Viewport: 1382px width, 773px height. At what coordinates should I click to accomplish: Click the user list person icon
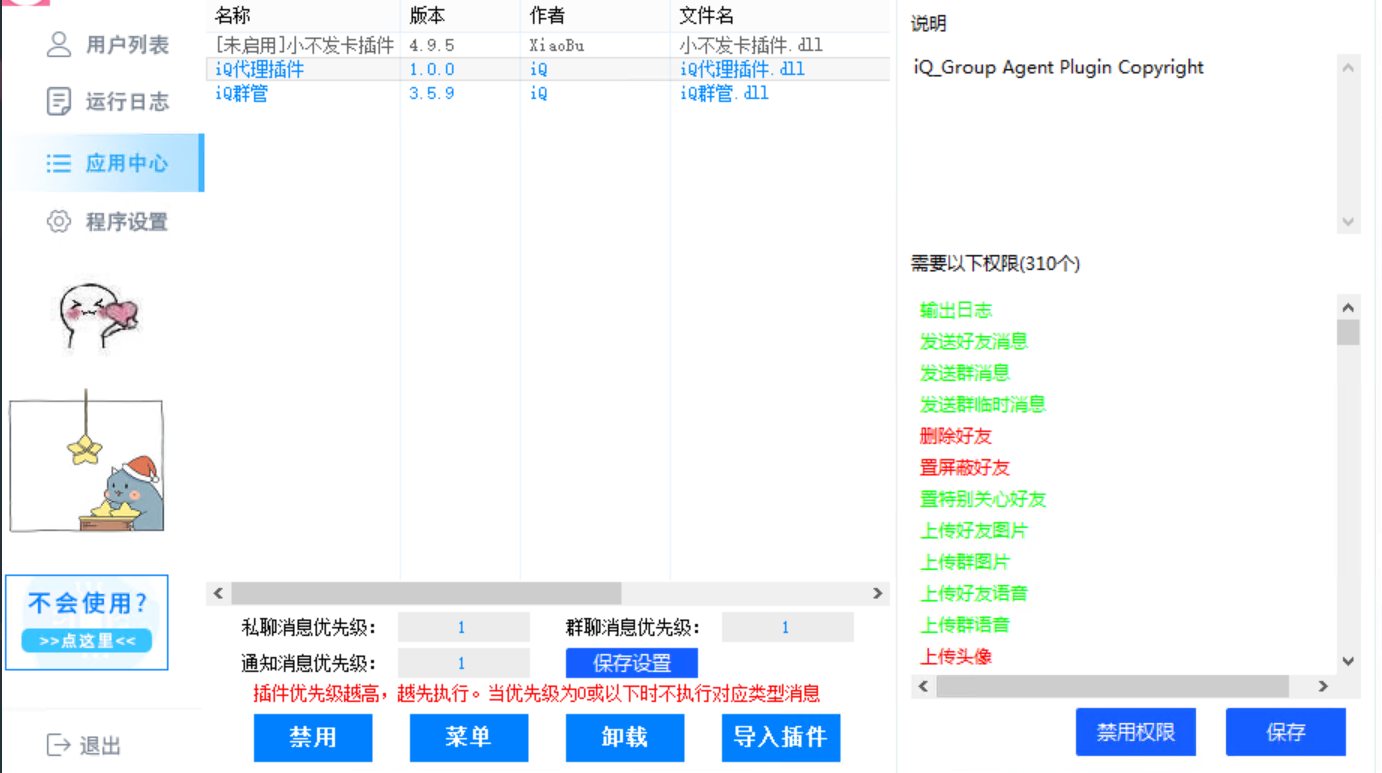(x=59, y=45)
